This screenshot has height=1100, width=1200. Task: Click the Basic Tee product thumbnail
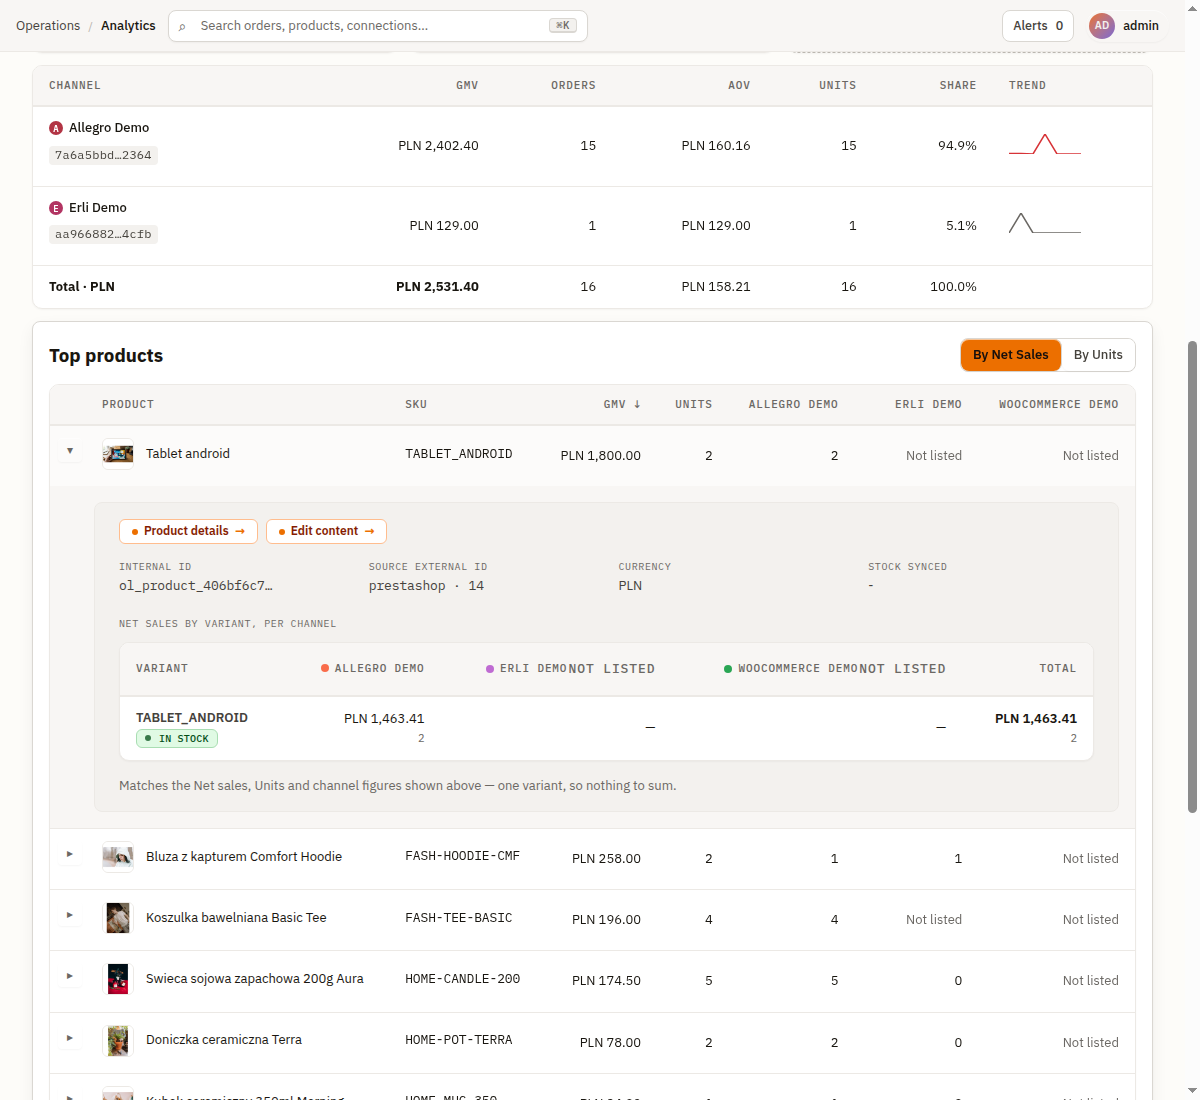[118, 918]
